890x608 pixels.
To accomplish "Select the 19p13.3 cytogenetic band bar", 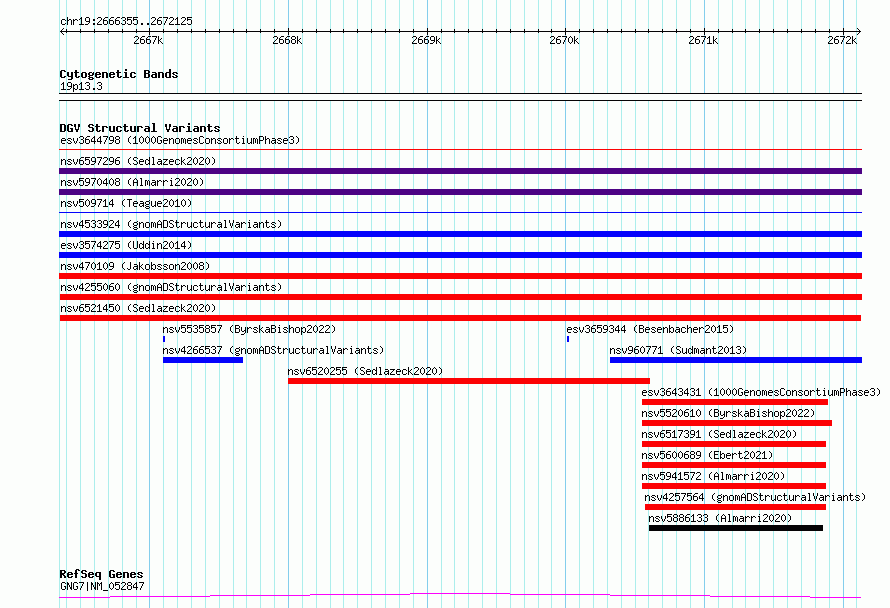I will click(x=460, y=97).
